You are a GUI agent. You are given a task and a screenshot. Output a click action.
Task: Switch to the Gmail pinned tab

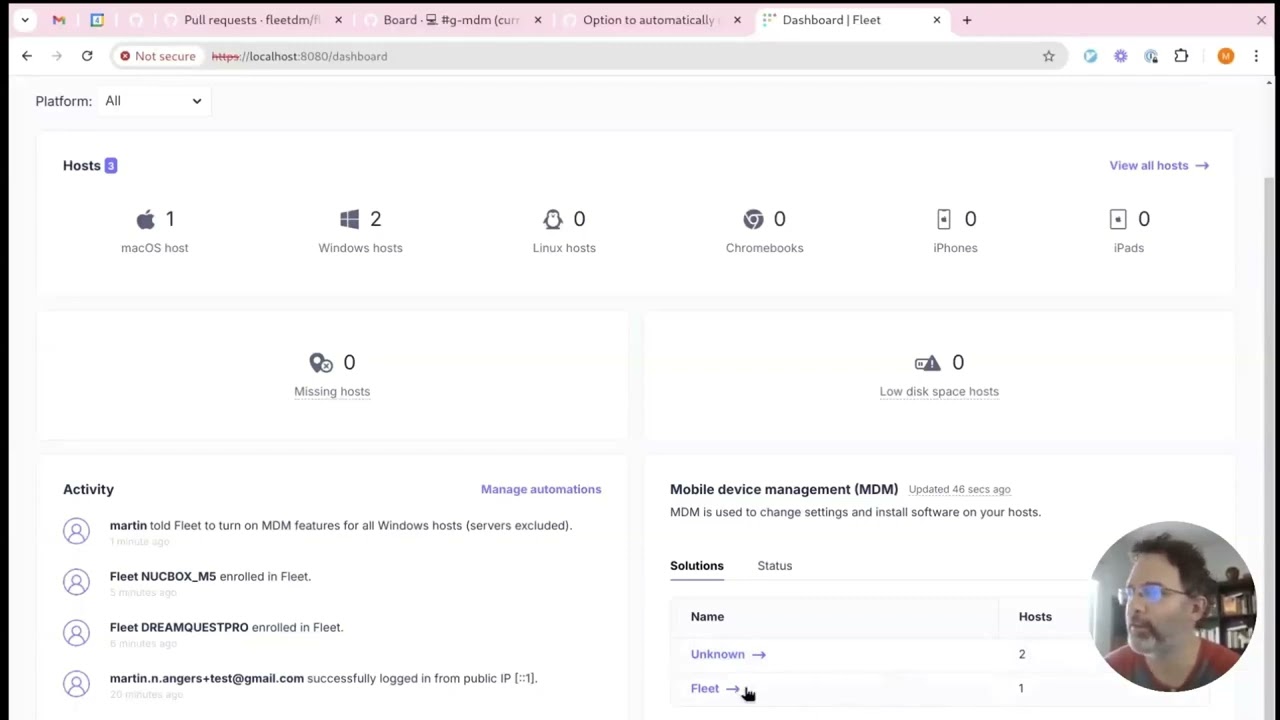[x=59, y=20]
